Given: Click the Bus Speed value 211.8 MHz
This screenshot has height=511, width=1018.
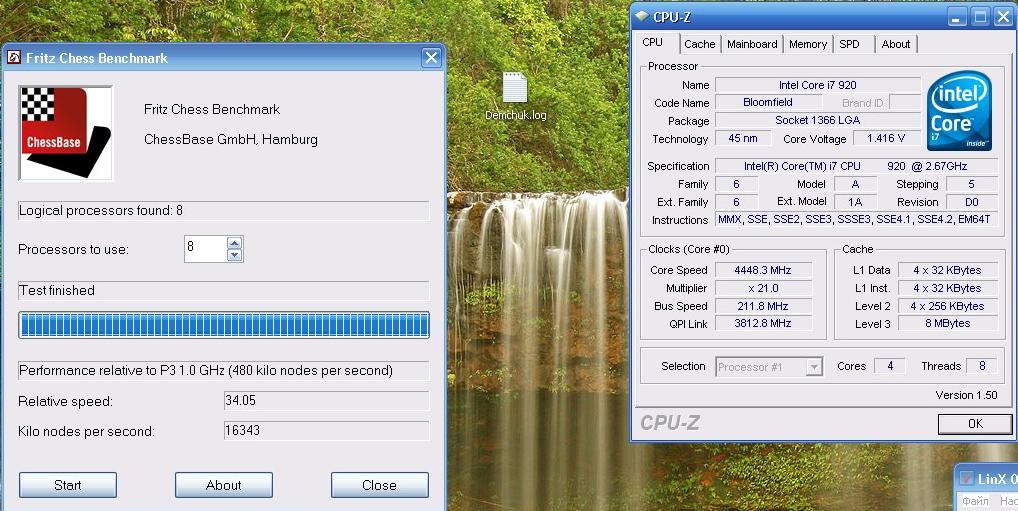Looking at the screenshot, I should coord(764,306).
